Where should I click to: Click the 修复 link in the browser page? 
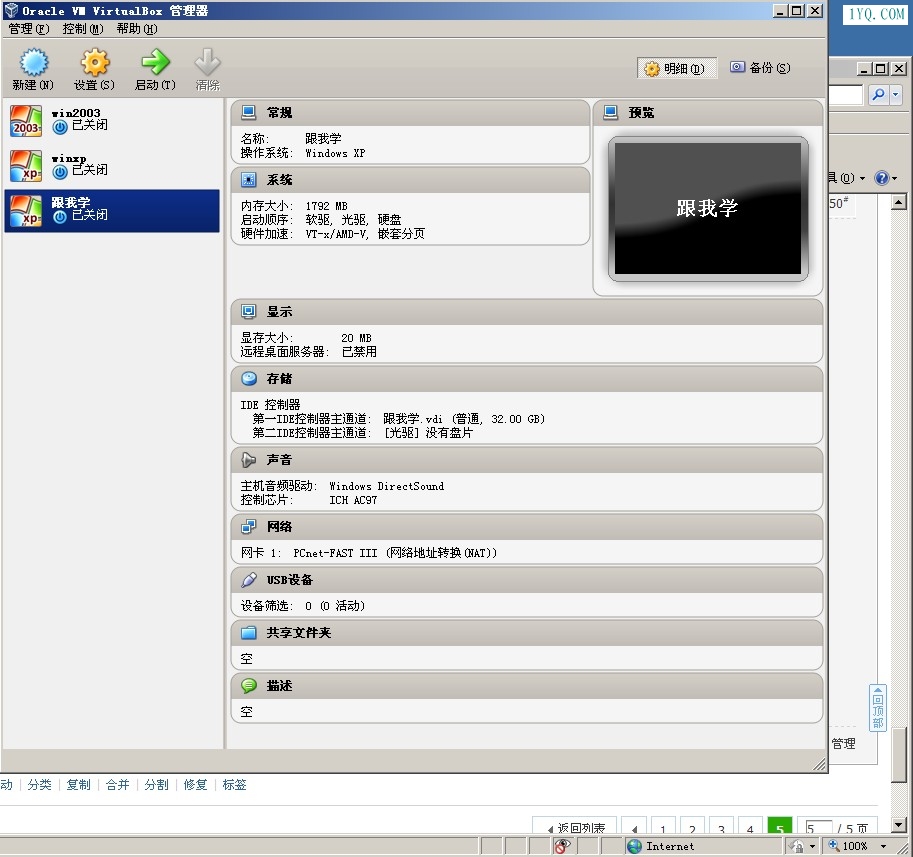pos(196,785)
